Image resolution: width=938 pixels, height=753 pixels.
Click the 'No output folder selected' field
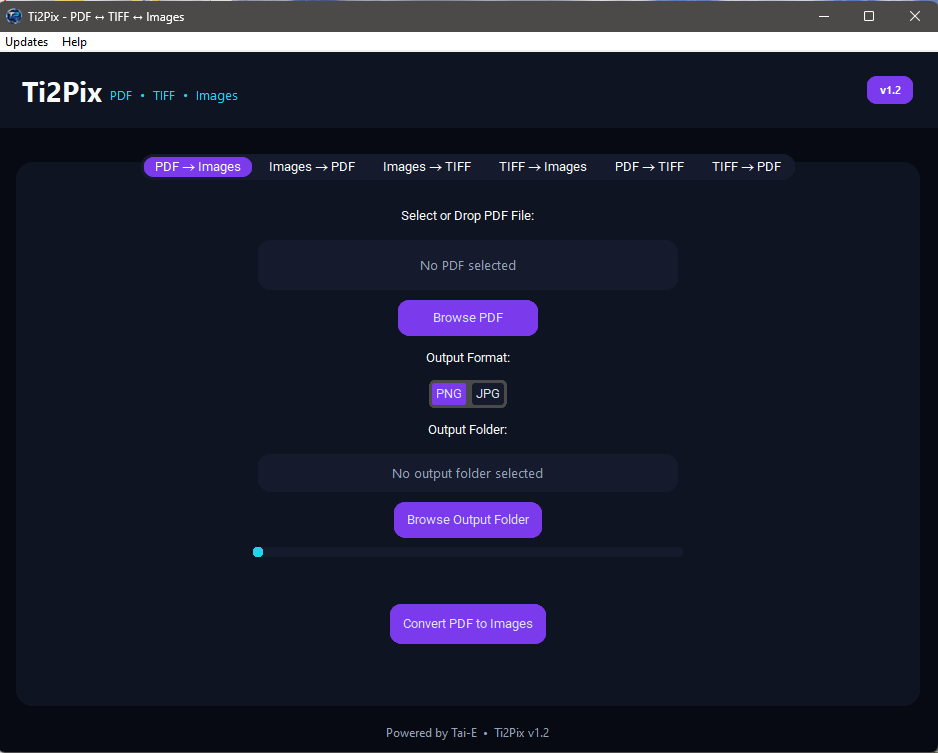tap(468, 473)
